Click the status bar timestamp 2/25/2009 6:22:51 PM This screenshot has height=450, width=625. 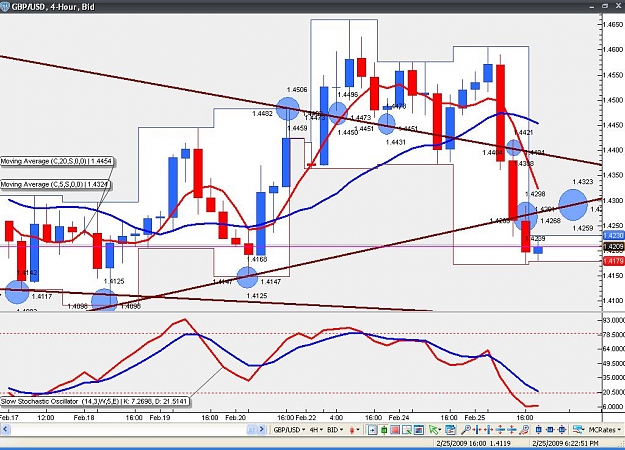click(x=566, y=443)
